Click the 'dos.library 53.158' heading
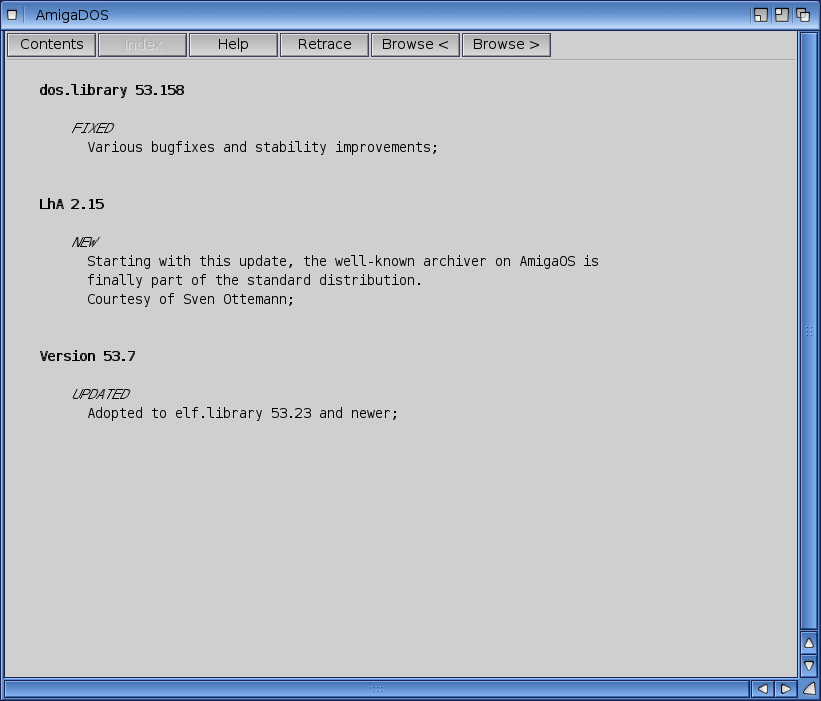 click(x=112, y=91)
